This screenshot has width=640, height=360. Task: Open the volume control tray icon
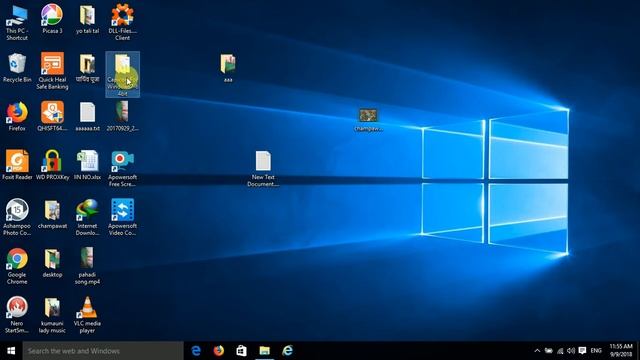coord(571,351)
